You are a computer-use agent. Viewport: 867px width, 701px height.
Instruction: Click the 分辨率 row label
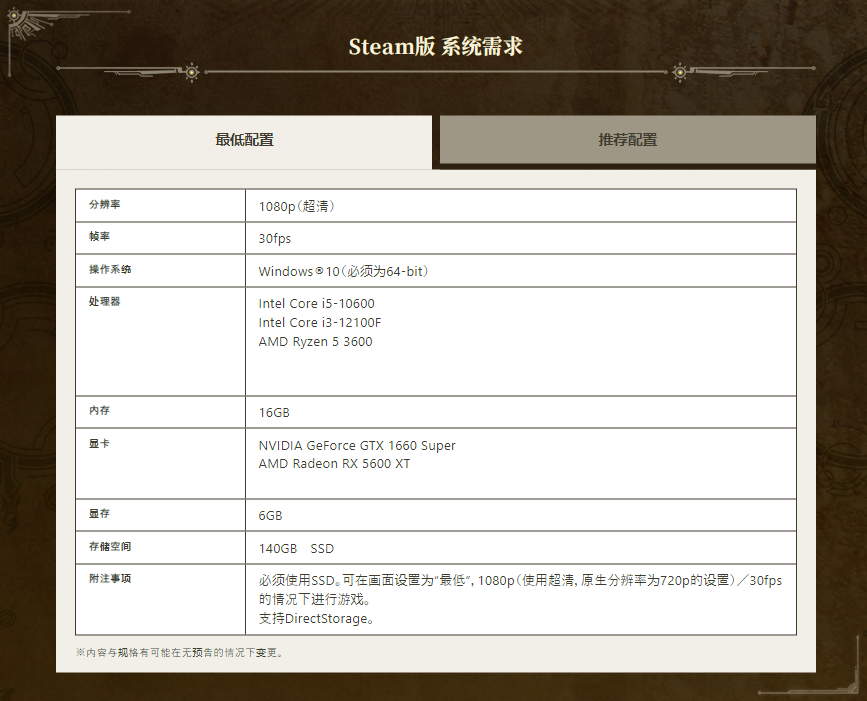point(104,204)
